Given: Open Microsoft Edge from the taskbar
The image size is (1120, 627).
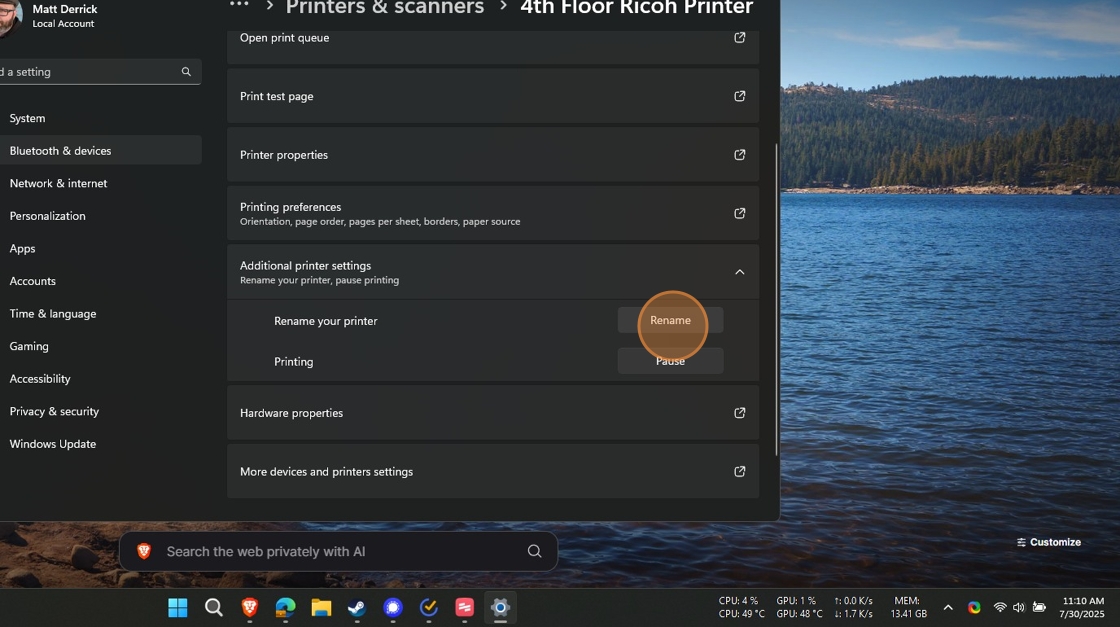Looking at the screenshot, I should click(285, 608).
